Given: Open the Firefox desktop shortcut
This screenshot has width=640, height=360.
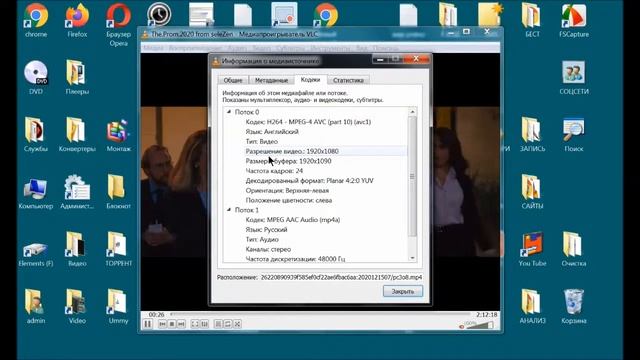Looking at the screenshot, I should [77, 20].
